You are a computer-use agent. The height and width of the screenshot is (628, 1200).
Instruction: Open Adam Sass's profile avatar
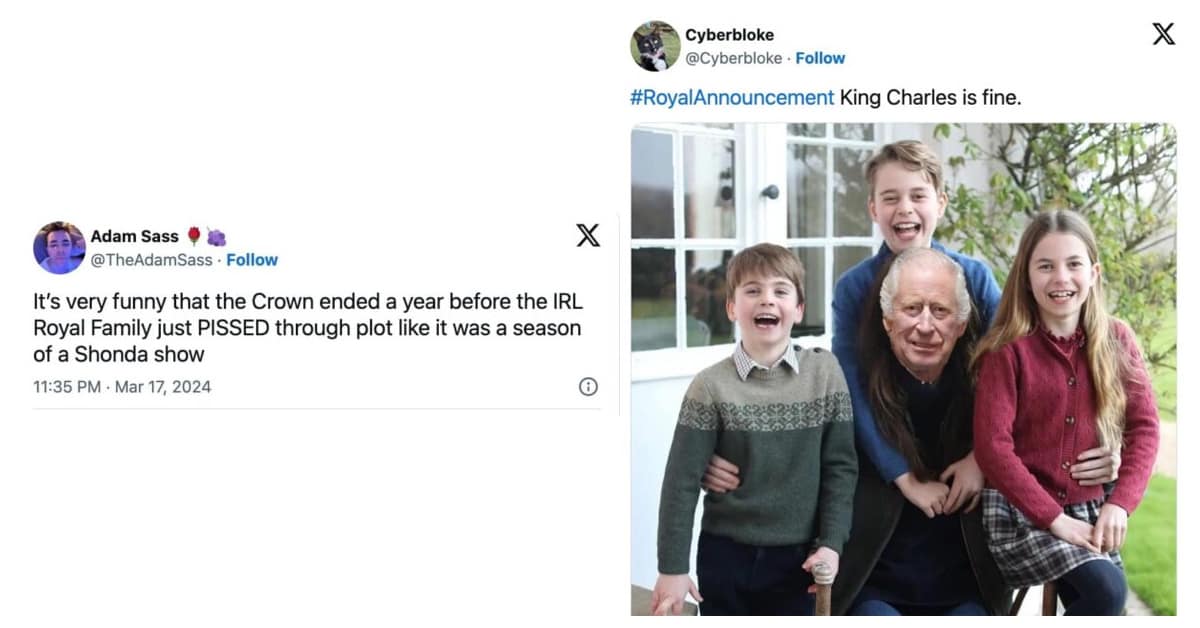[59, 248]
